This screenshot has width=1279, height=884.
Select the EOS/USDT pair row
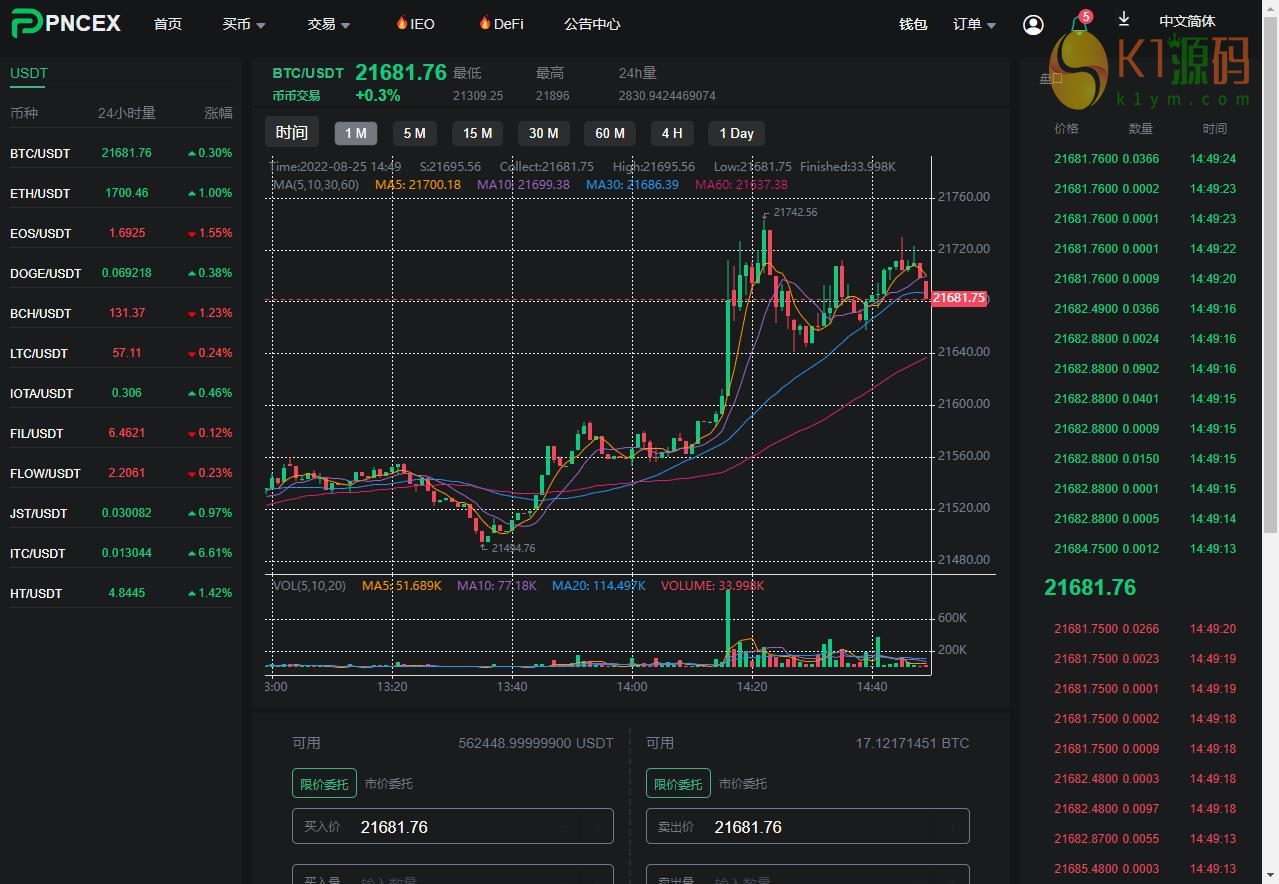[121, 233]
